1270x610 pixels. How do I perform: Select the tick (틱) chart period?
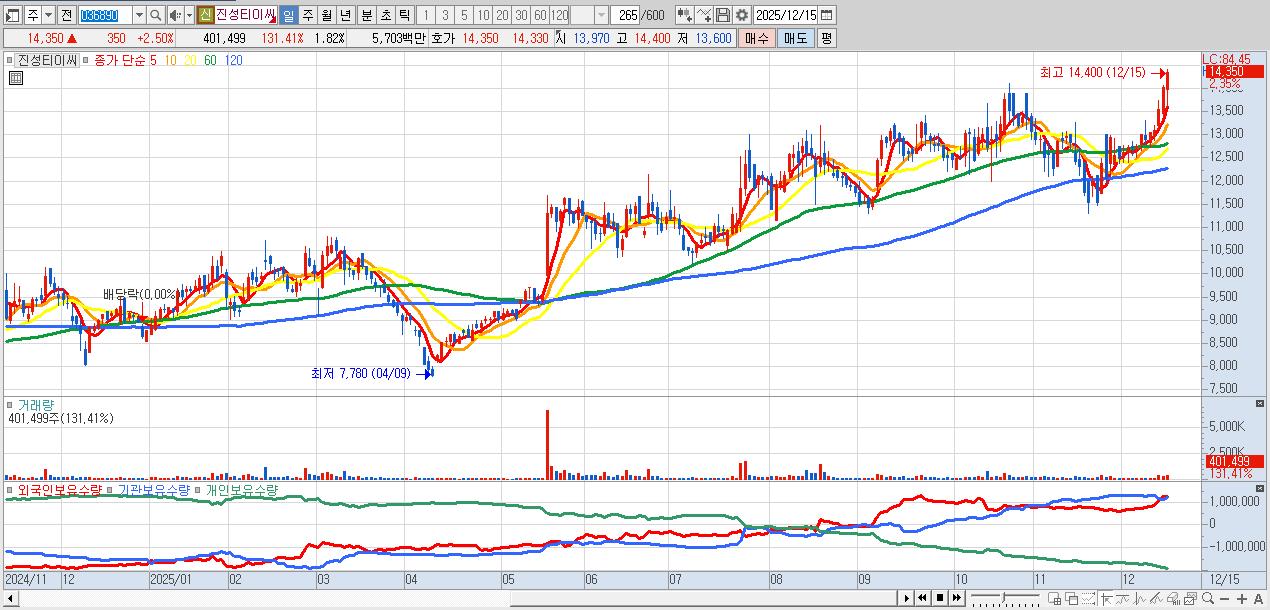(x=404, y=15)
